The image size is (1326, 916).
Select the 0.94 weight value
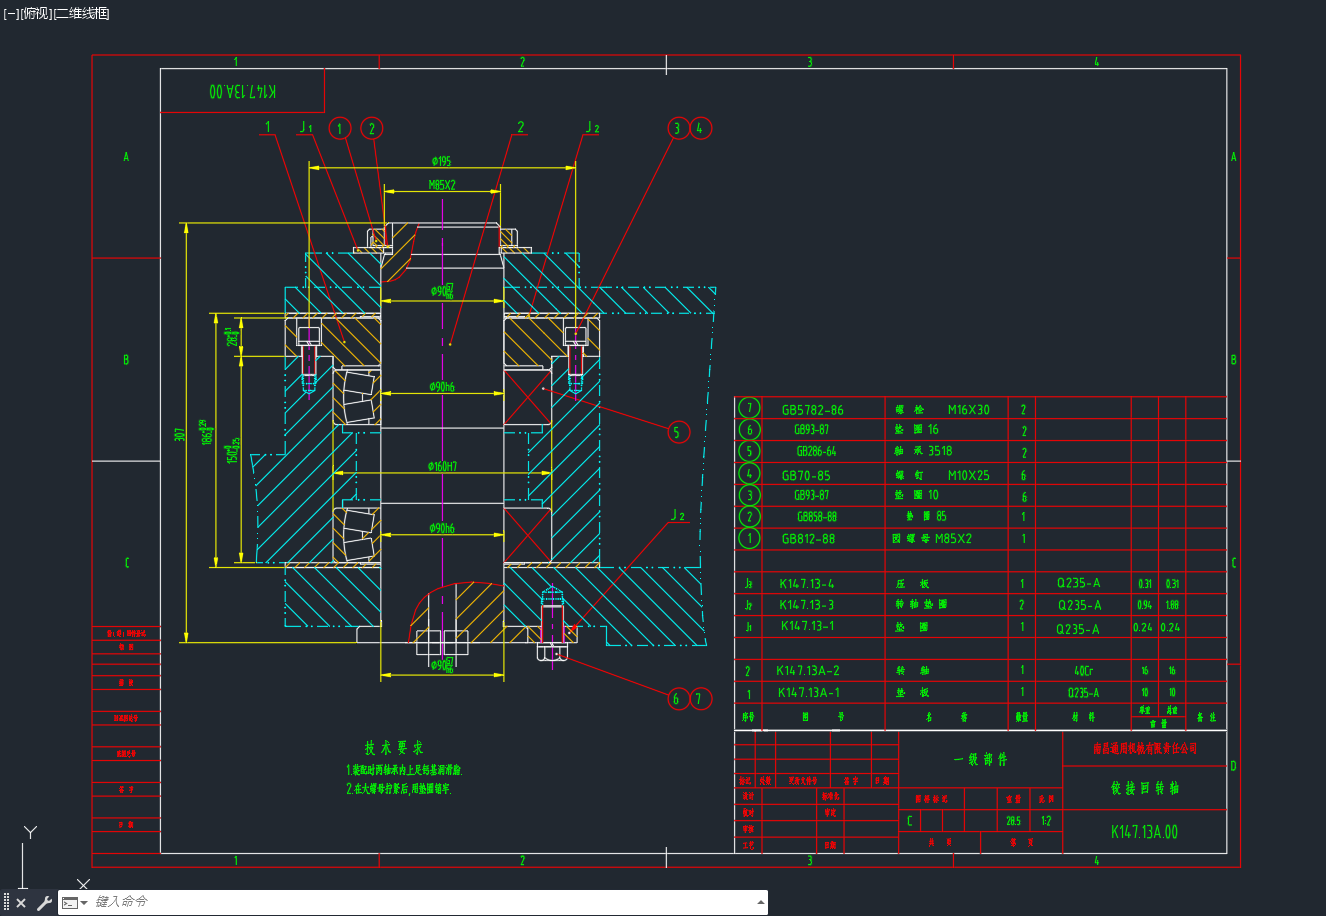(1145, 605)
